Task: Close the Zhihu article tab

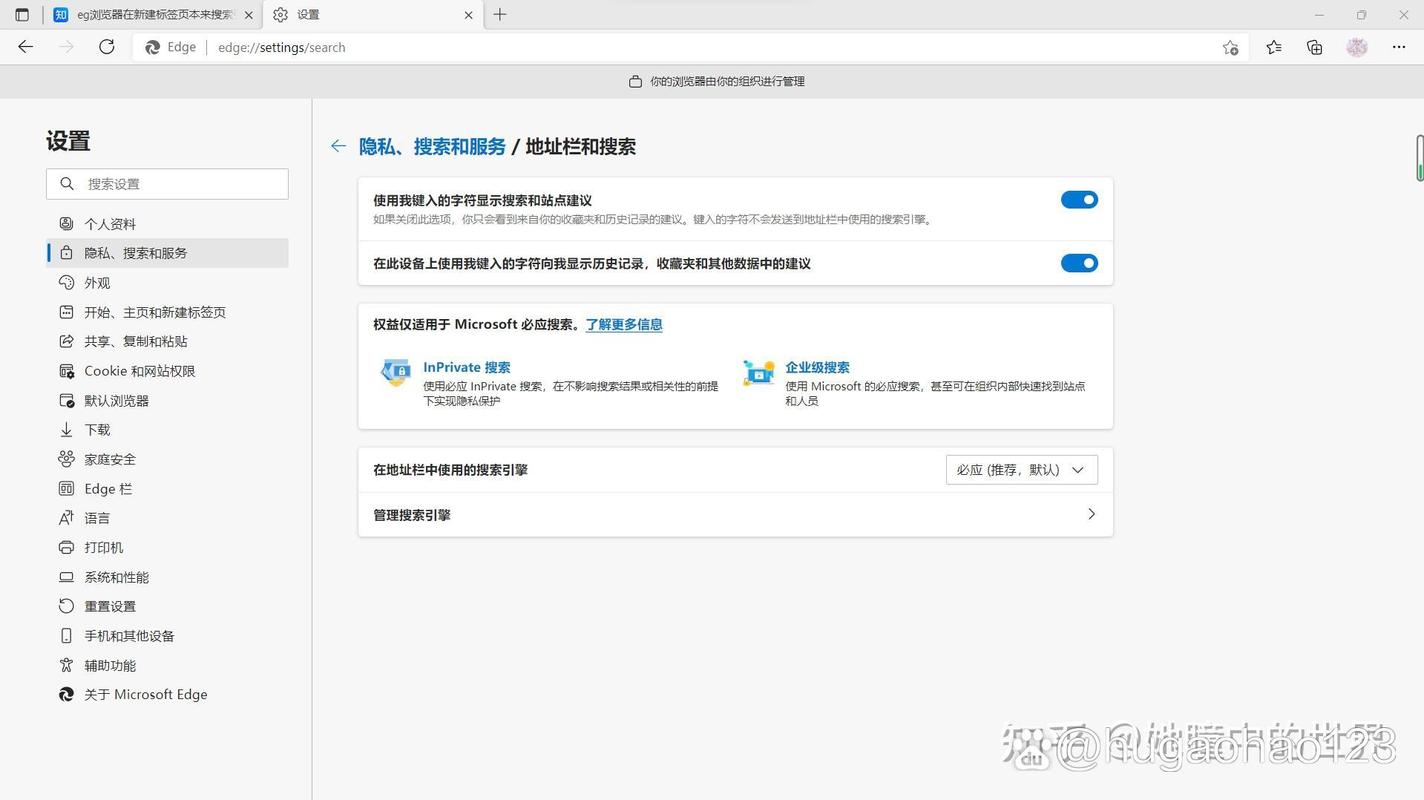Action: click(249, 15)
